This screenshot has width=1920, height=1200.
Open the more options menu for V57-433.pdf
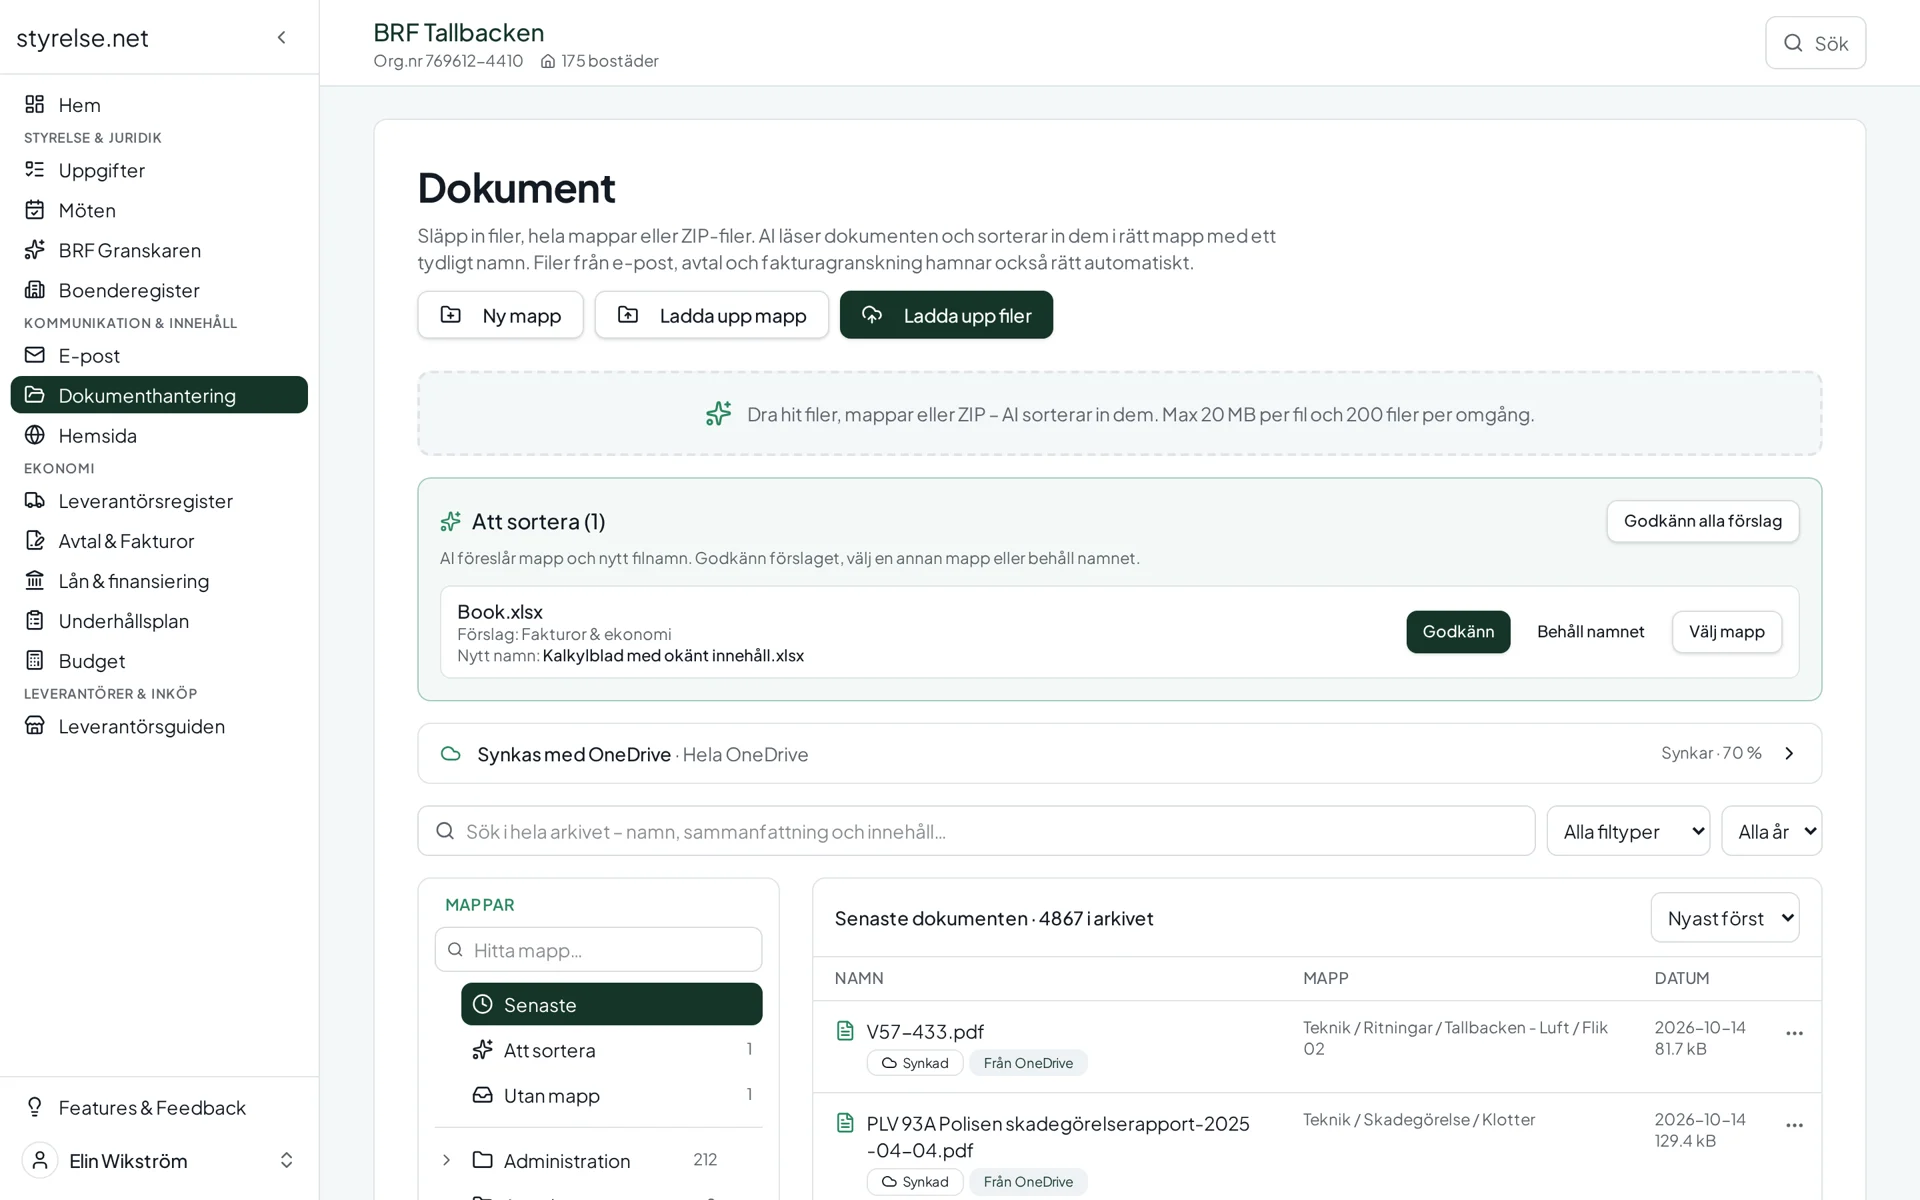pos(1794,1033)
